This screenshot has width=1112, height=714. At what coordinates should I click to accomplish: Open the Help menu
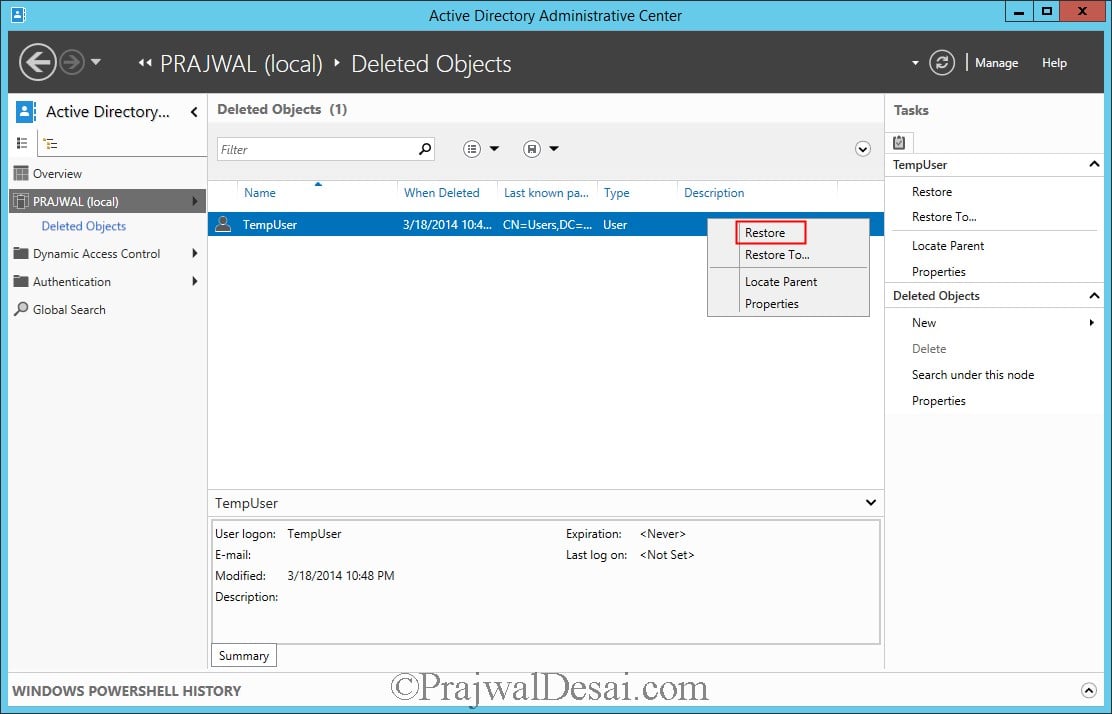pyautogui.click(x=1054, y=63)
